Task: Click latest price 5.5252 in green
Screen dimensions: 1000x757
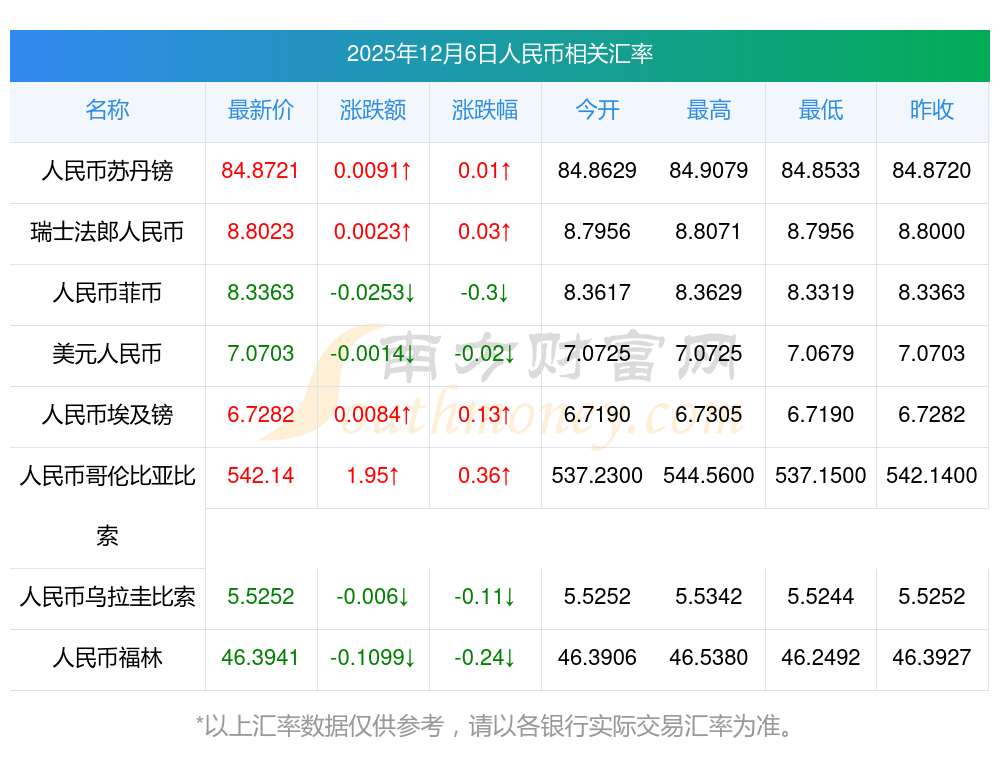Action: tap(260, 597)
